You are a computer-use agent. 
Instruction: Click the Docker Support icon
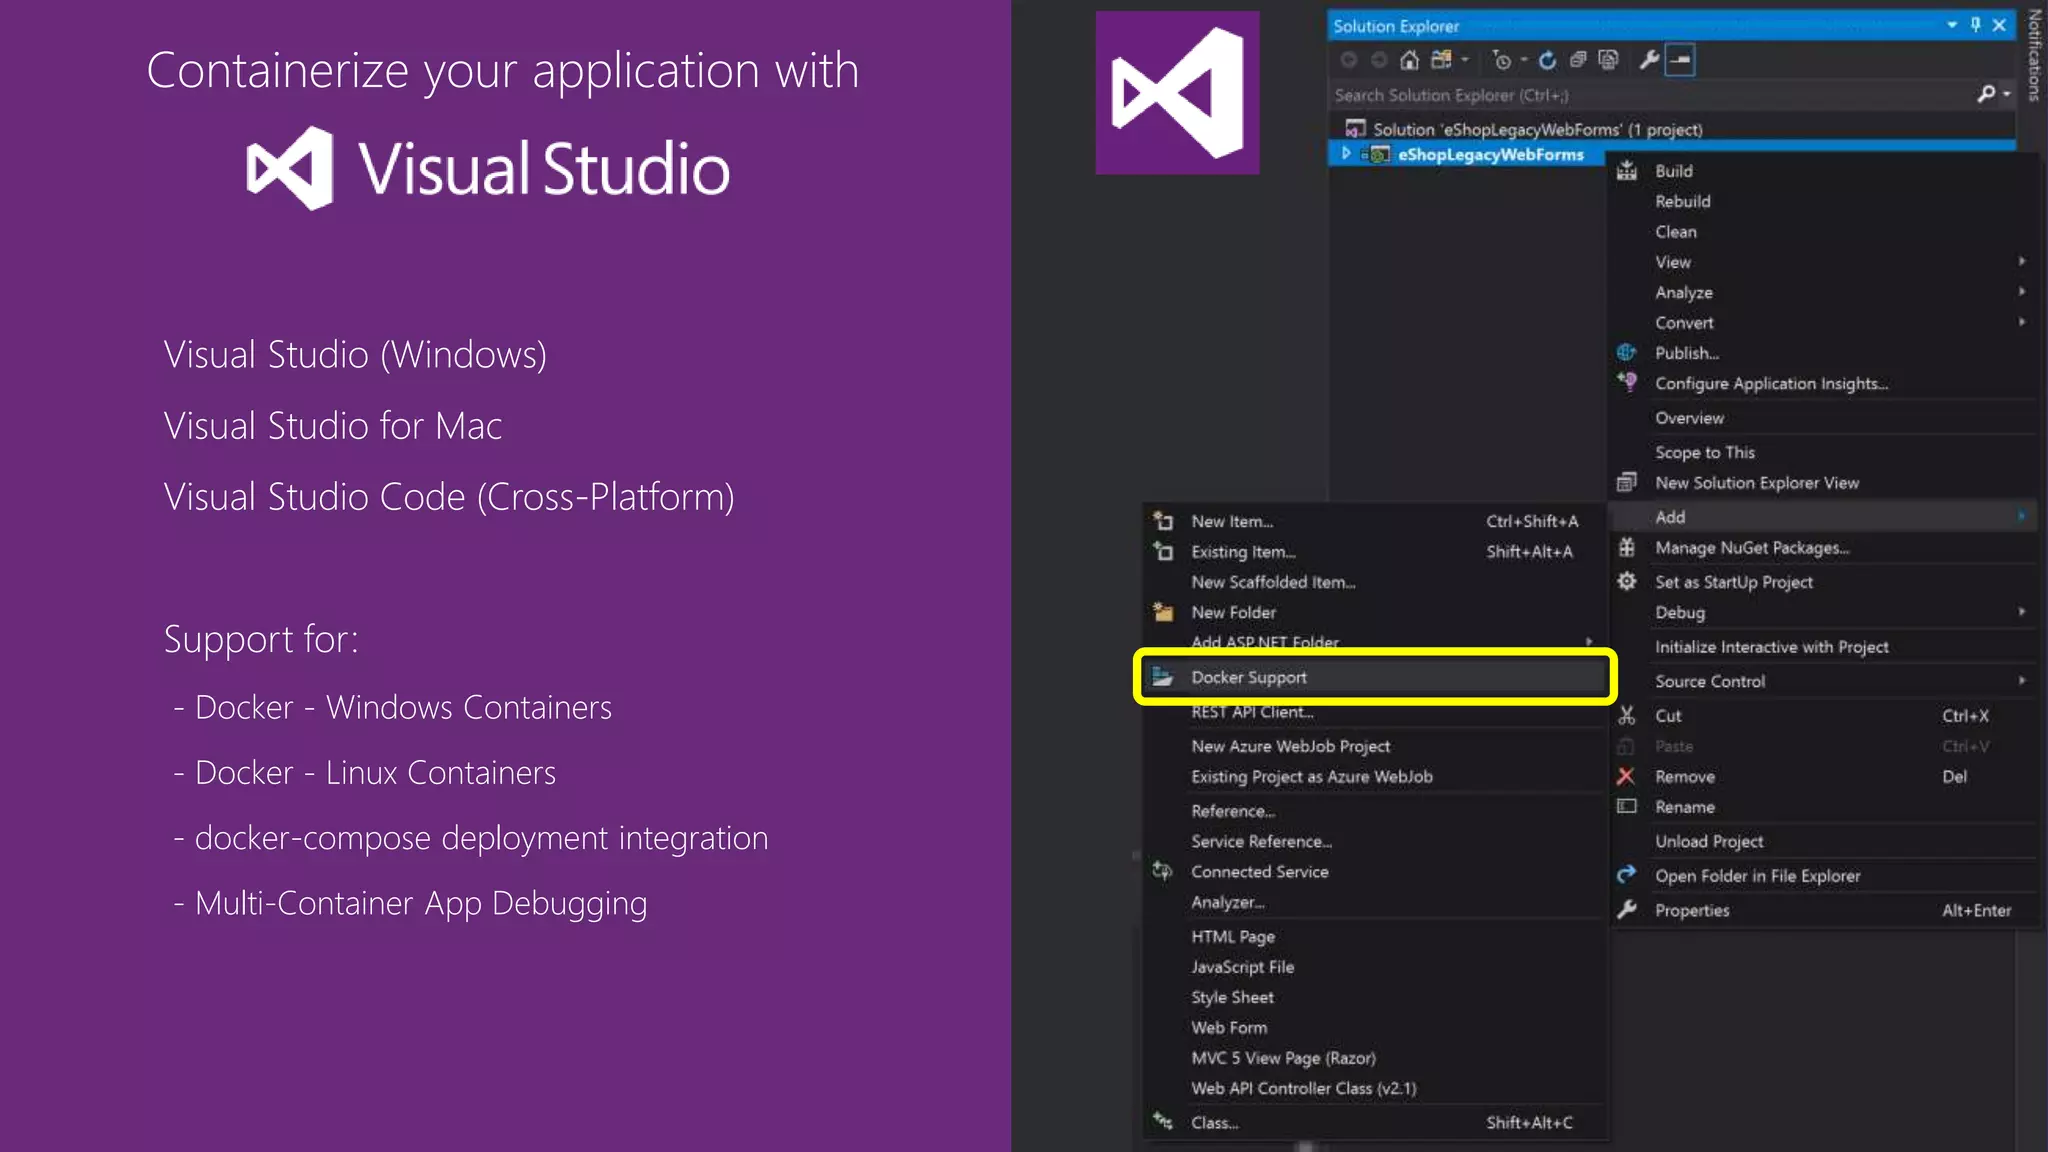pyautogui.click(x=1162, y=677)
